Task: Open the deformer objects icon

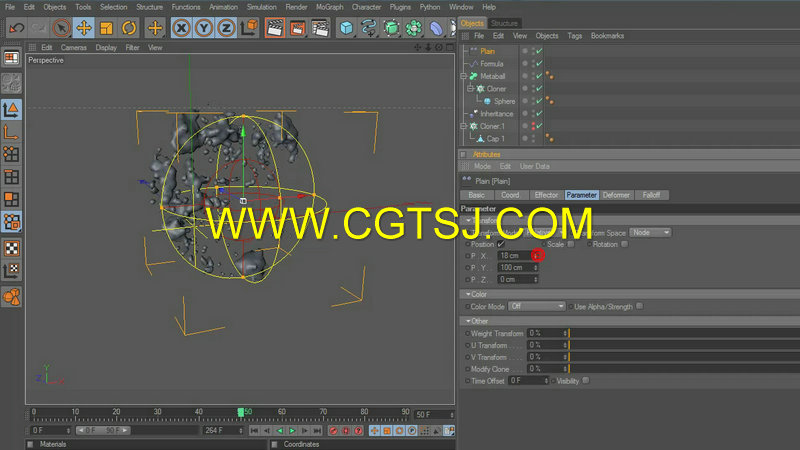Action: click(436, 28)
